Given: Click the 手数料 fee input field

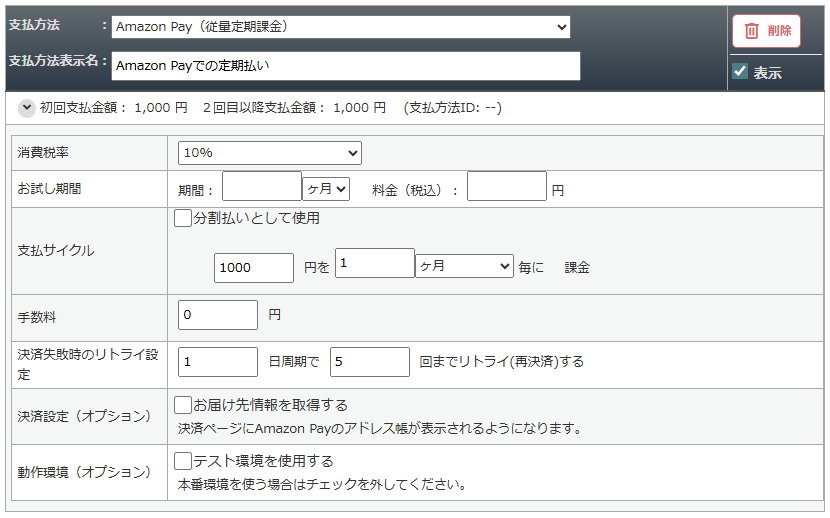Looking at the screenshot, I should tap(217, 315).
